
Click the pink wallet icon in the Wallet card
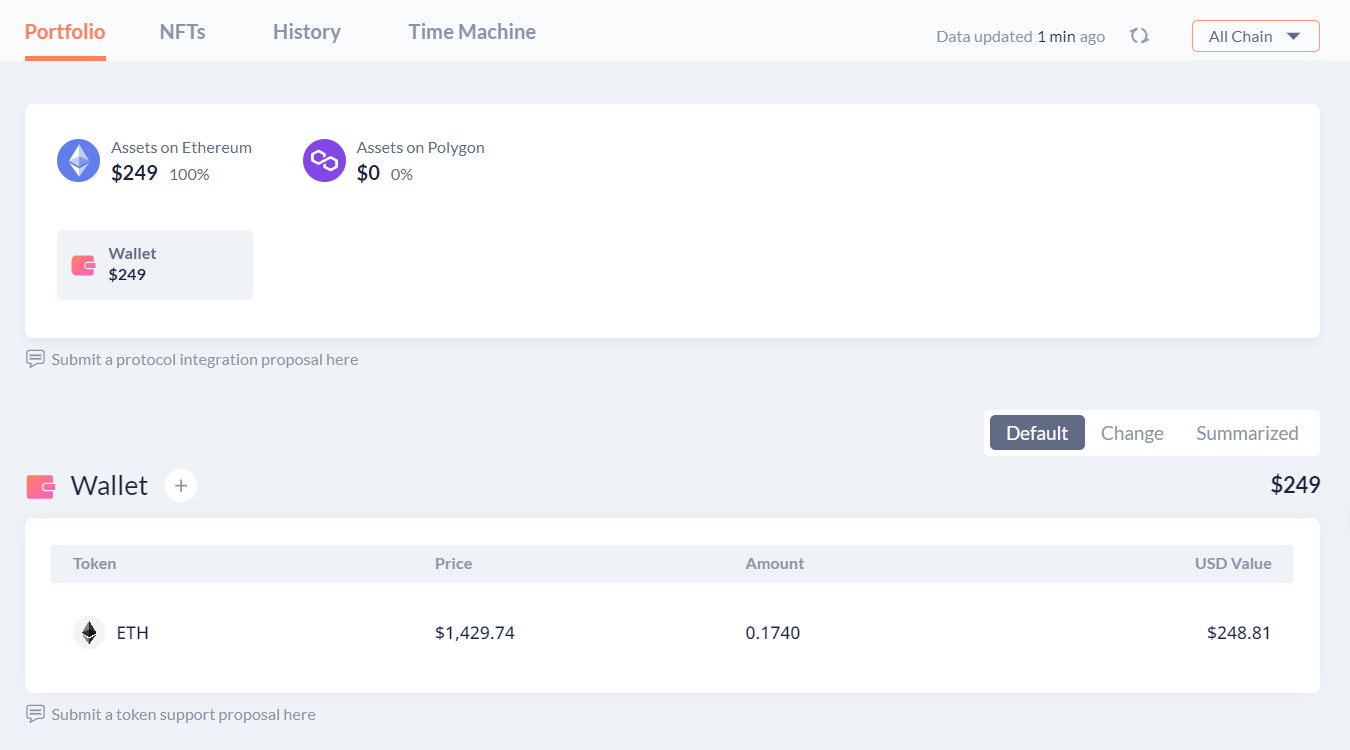[x=83, y=265]
